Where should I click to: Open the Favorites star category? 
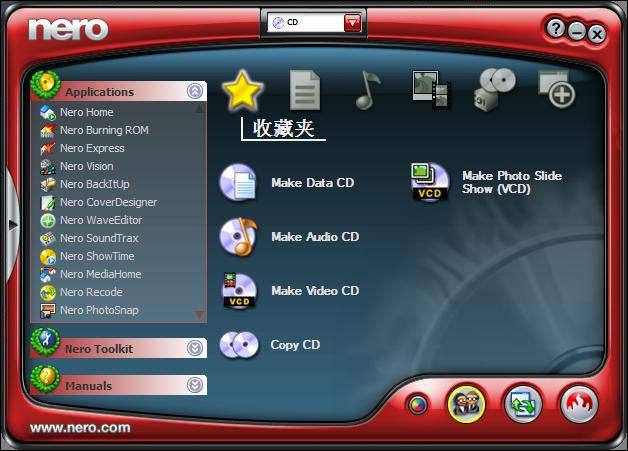[x=242, y=91]
